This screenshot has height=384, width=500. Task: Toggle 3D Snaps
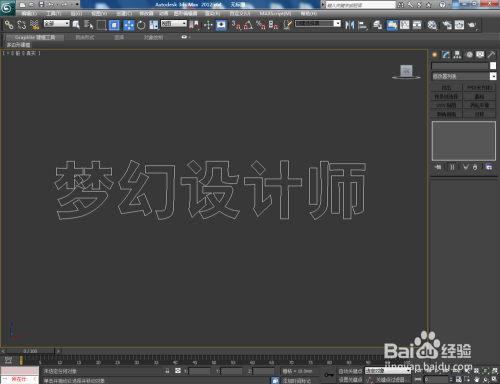coord(236,25)
